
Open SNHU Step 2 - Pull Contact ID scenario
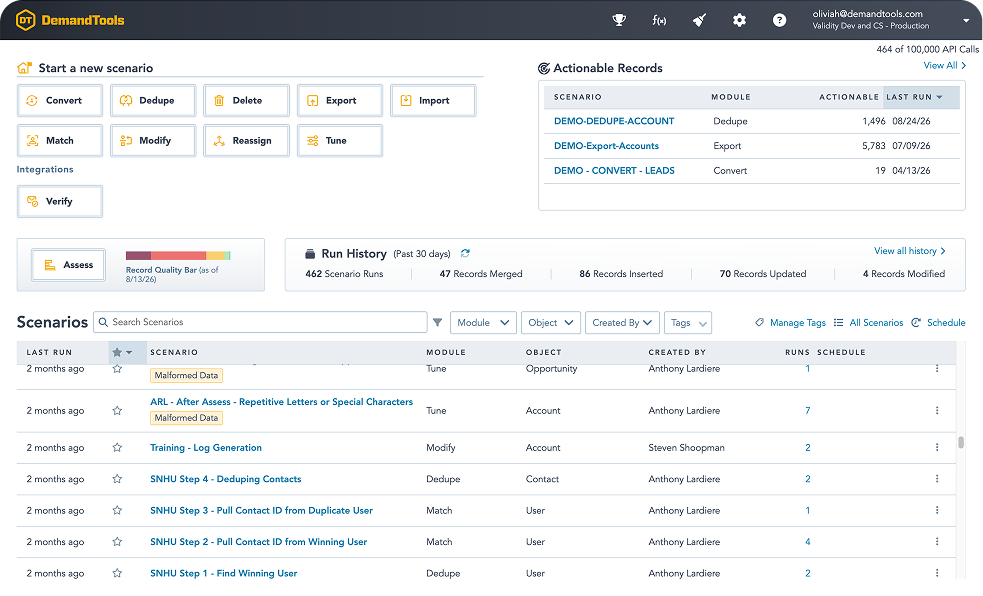click(258, 541)
